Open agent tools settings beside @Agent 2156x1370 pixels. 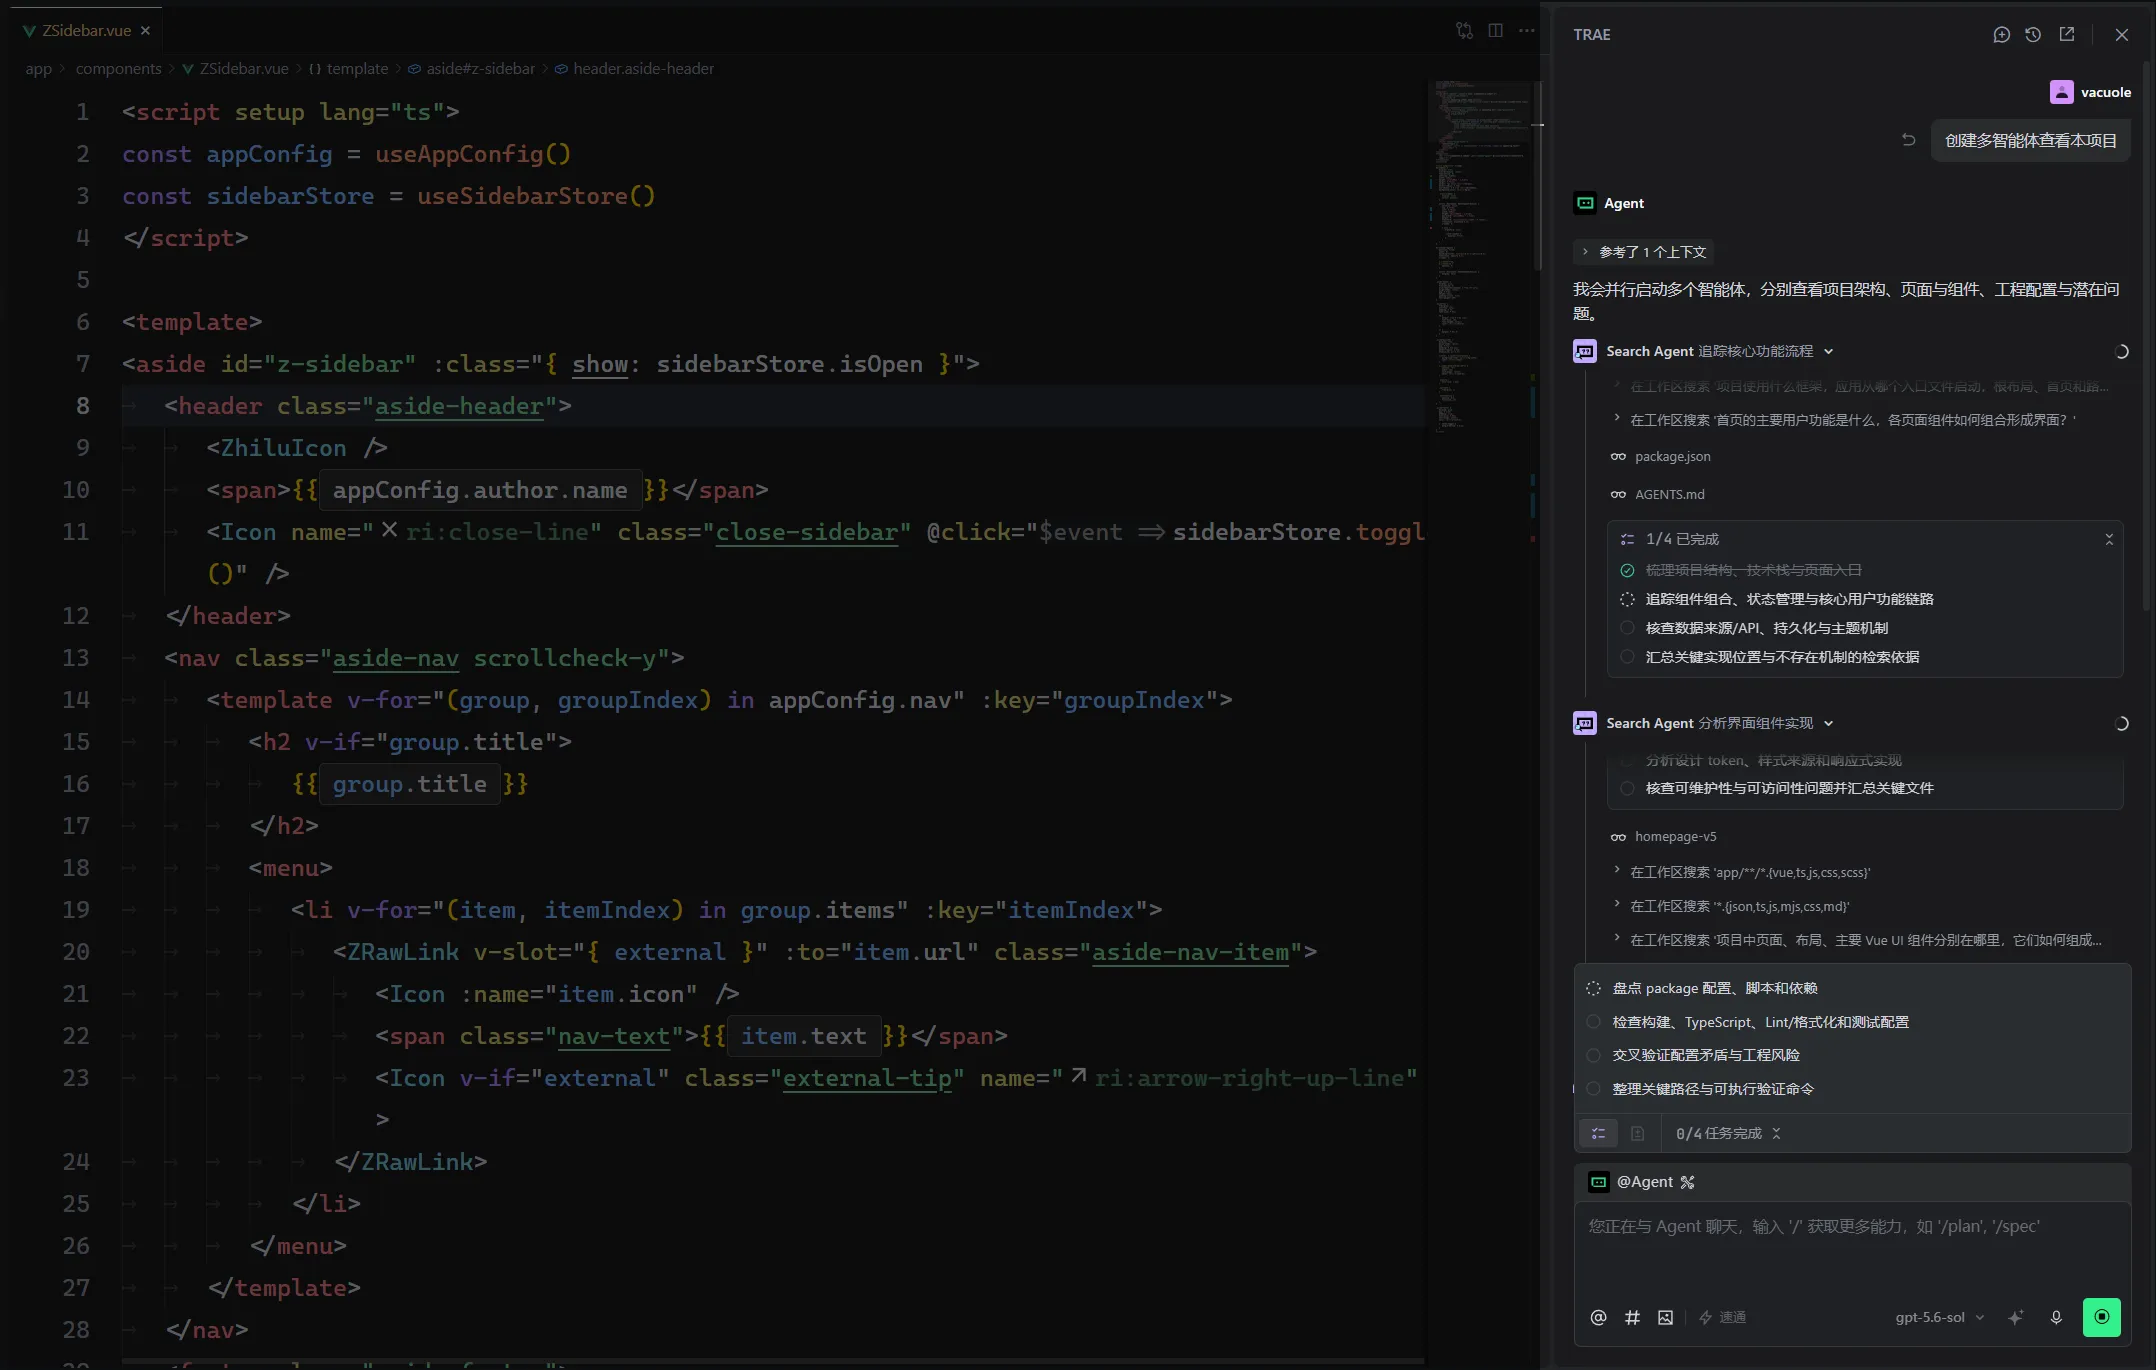(x=1687, y=1182)
